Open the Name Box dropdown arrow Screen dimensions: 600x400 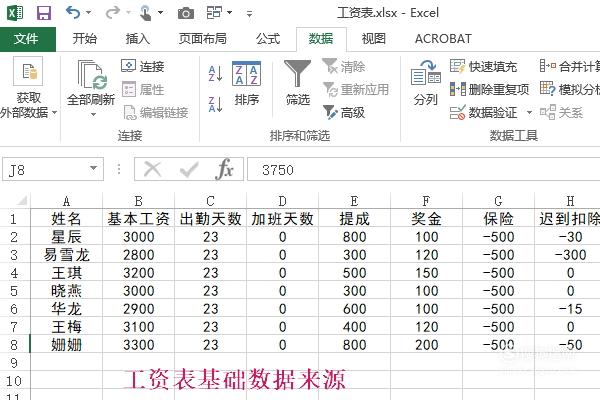[x=93, y=168]
